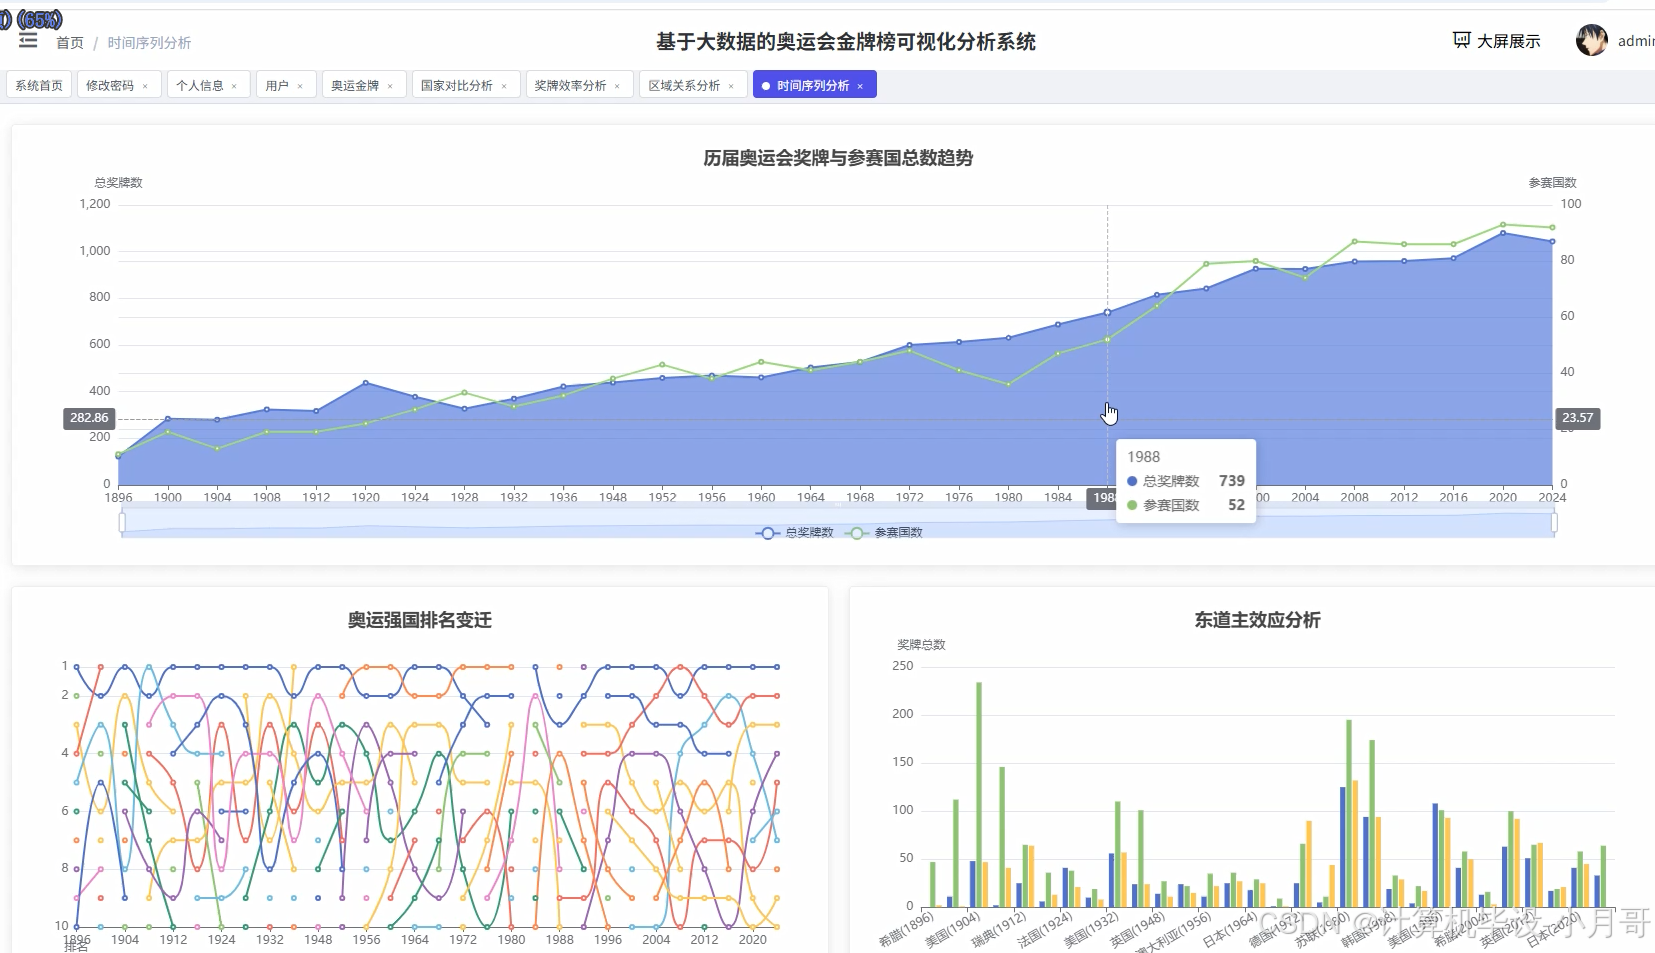Viewport: 1655px width, 953px height.
Task: Toggle the 总奖牌数 legend series
Action: (795, 532)
